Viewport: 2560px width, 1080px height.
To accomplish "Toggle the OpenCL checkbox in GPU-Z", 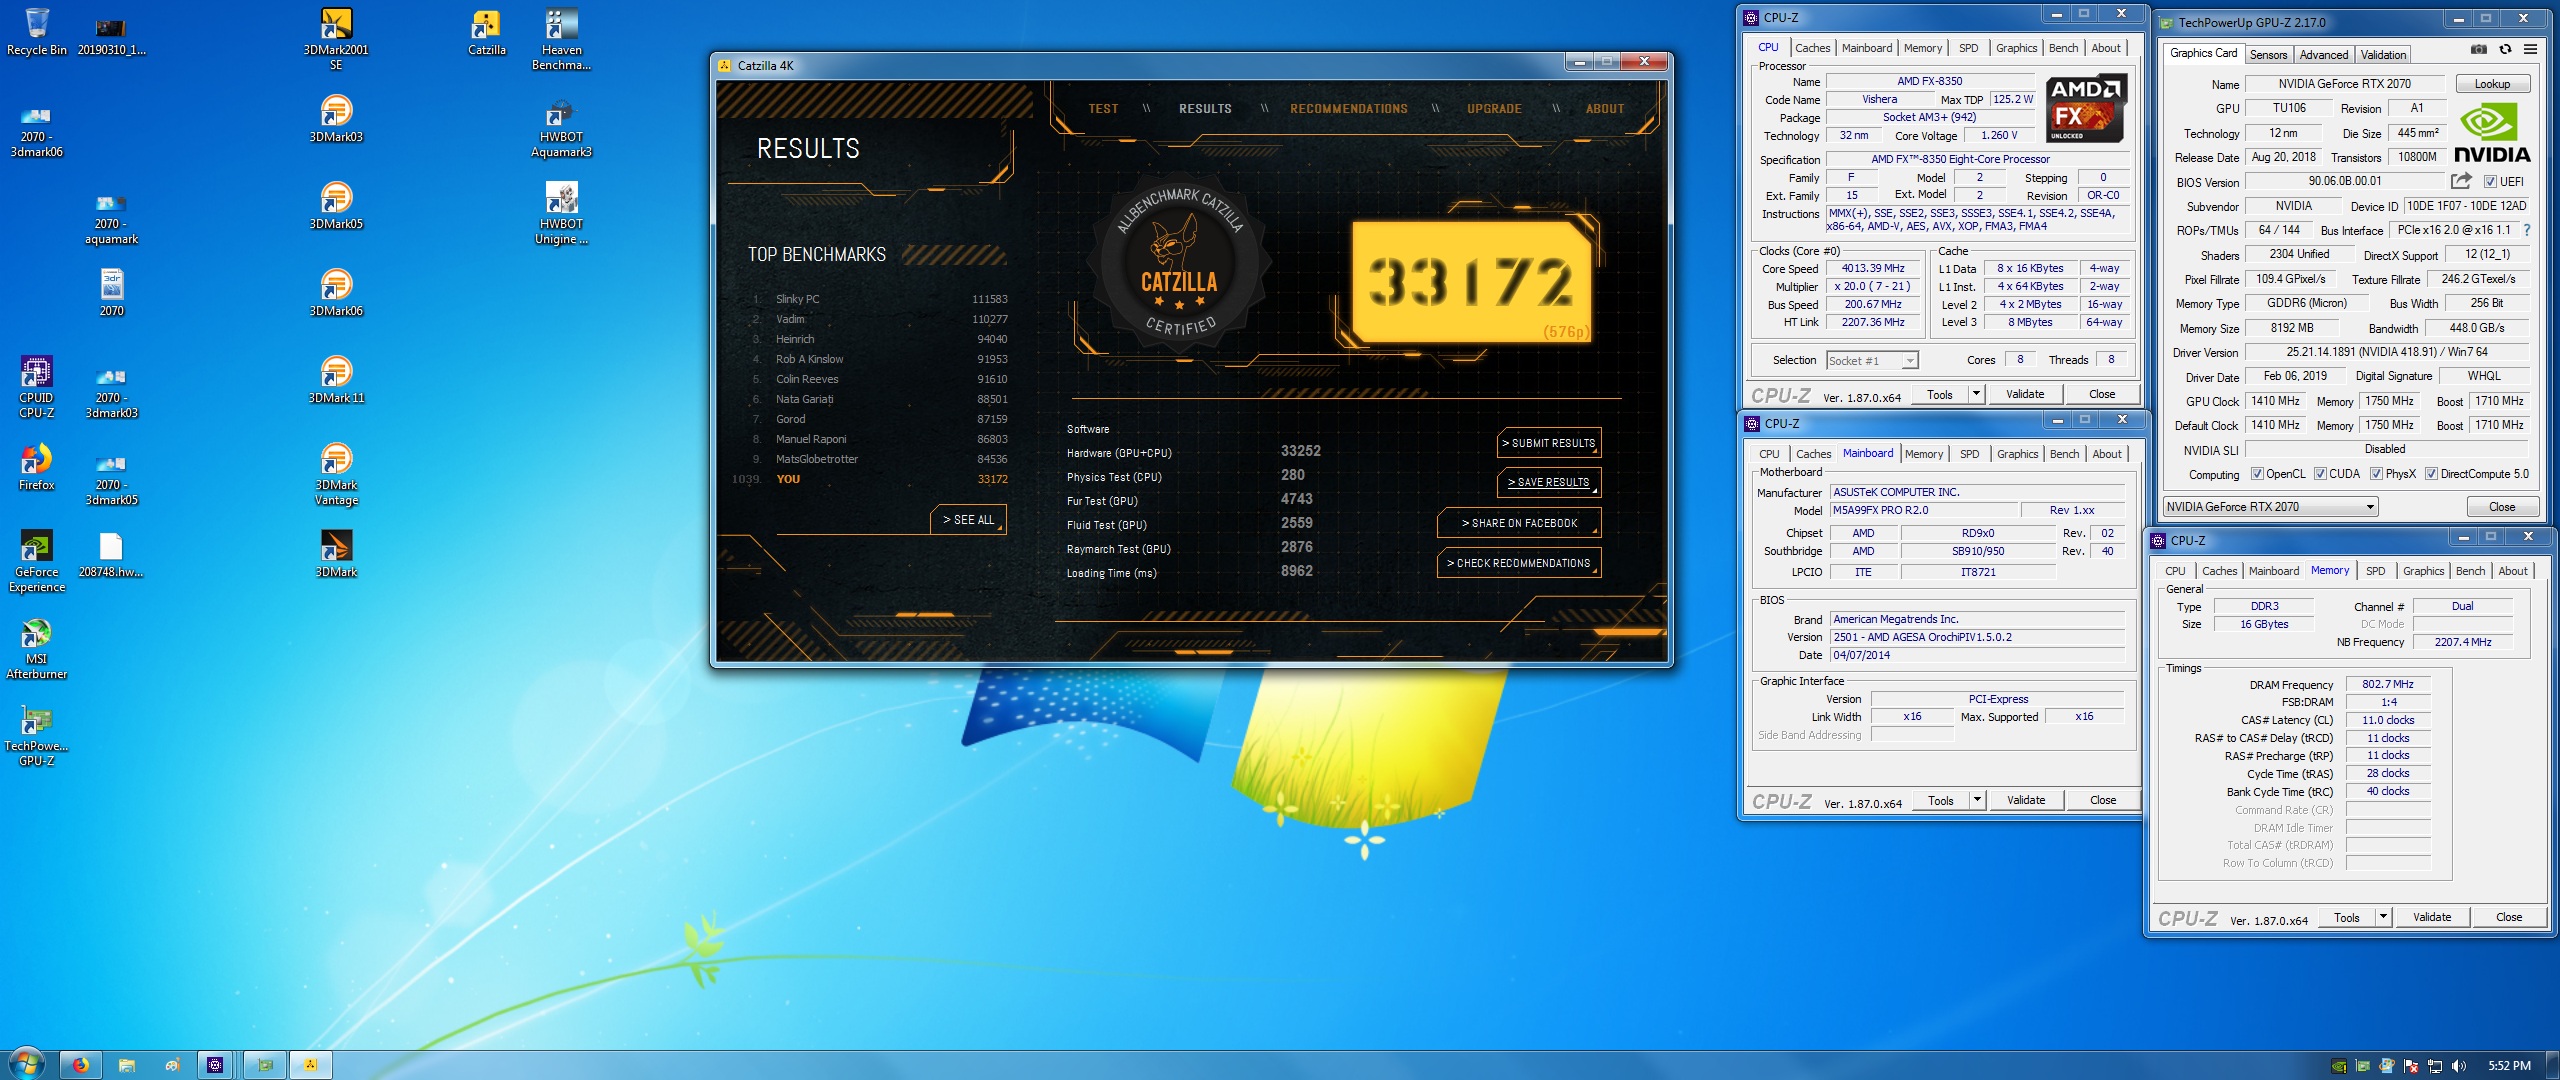I will click(x=2257, y=474).
